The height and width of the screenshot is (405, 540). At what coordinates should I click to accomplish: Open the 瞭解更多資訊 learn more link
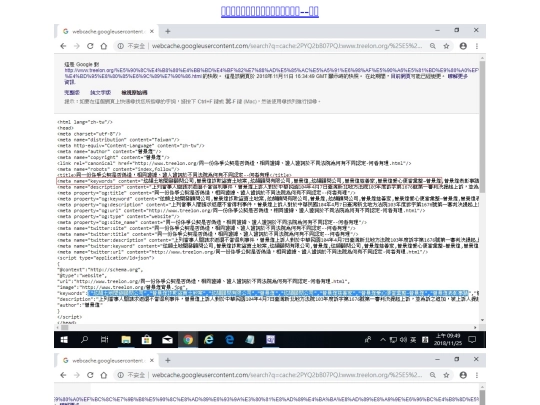tap(458, 76)
